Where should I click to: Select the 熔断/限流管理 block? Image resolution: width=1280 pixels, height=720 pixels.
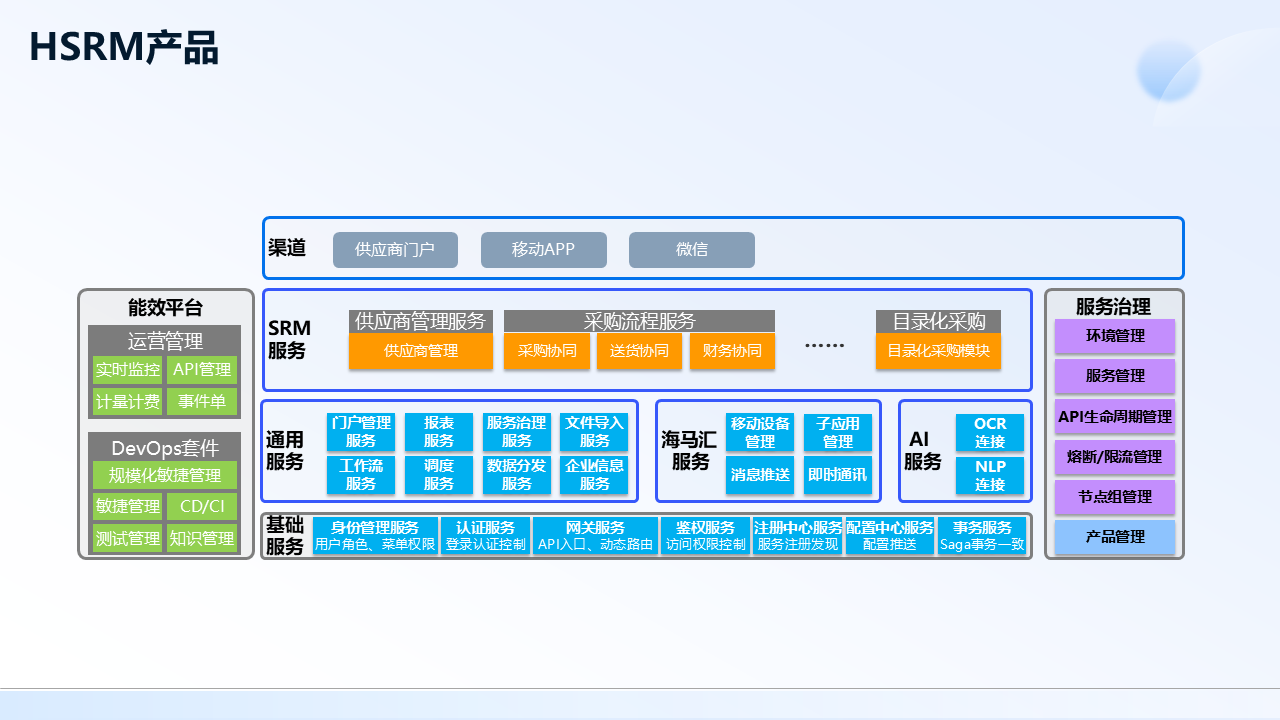(1115, 457)
